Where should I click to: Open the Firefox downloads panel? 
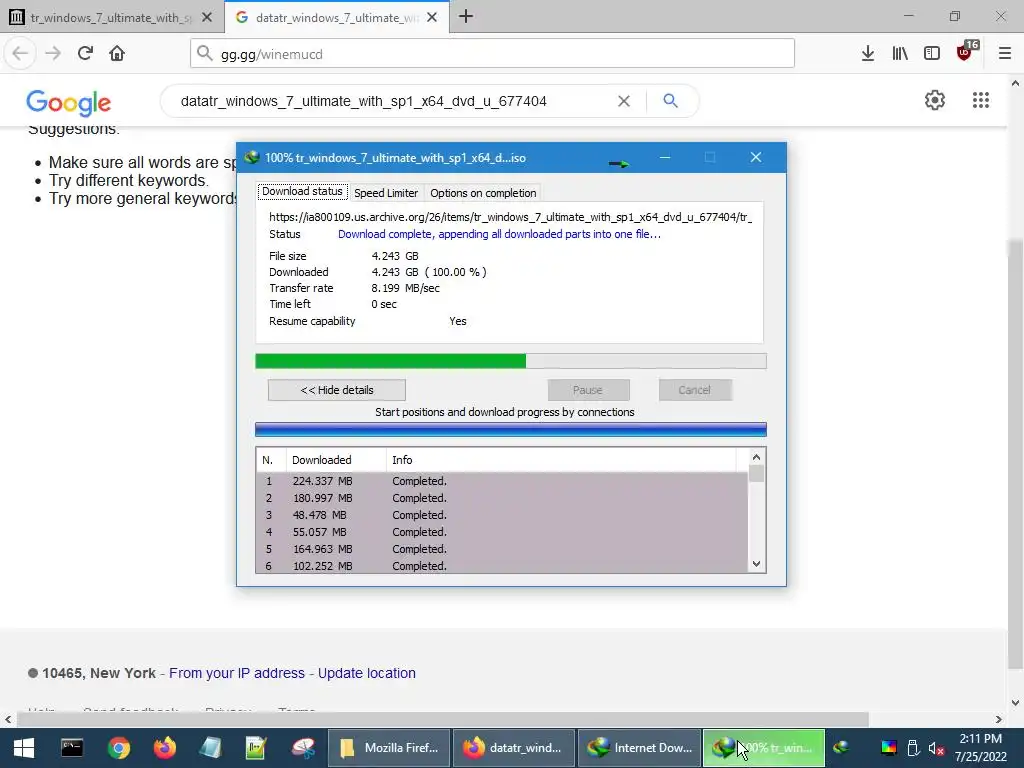867,54
